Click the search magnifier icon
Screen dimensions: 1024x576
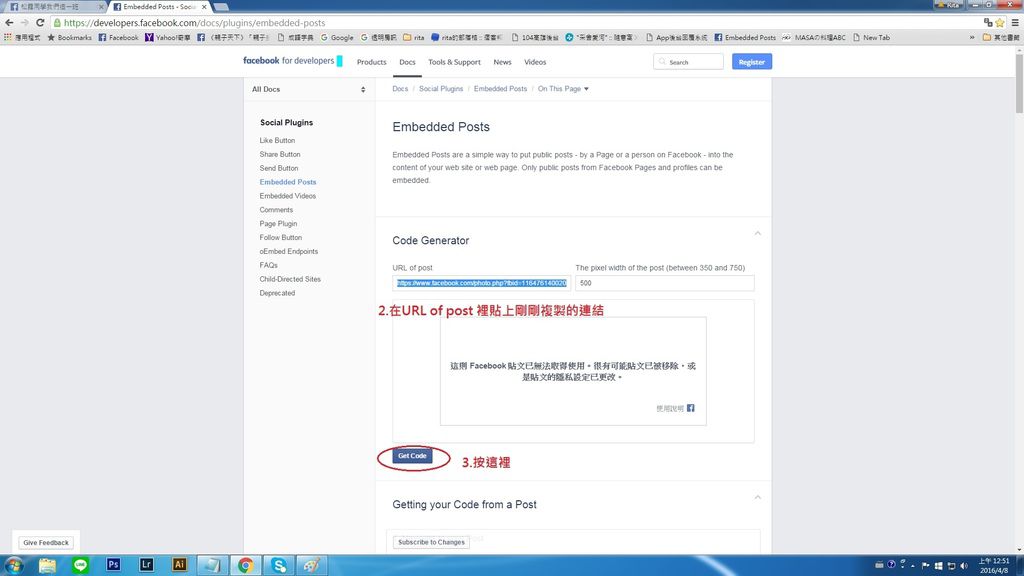662,62
